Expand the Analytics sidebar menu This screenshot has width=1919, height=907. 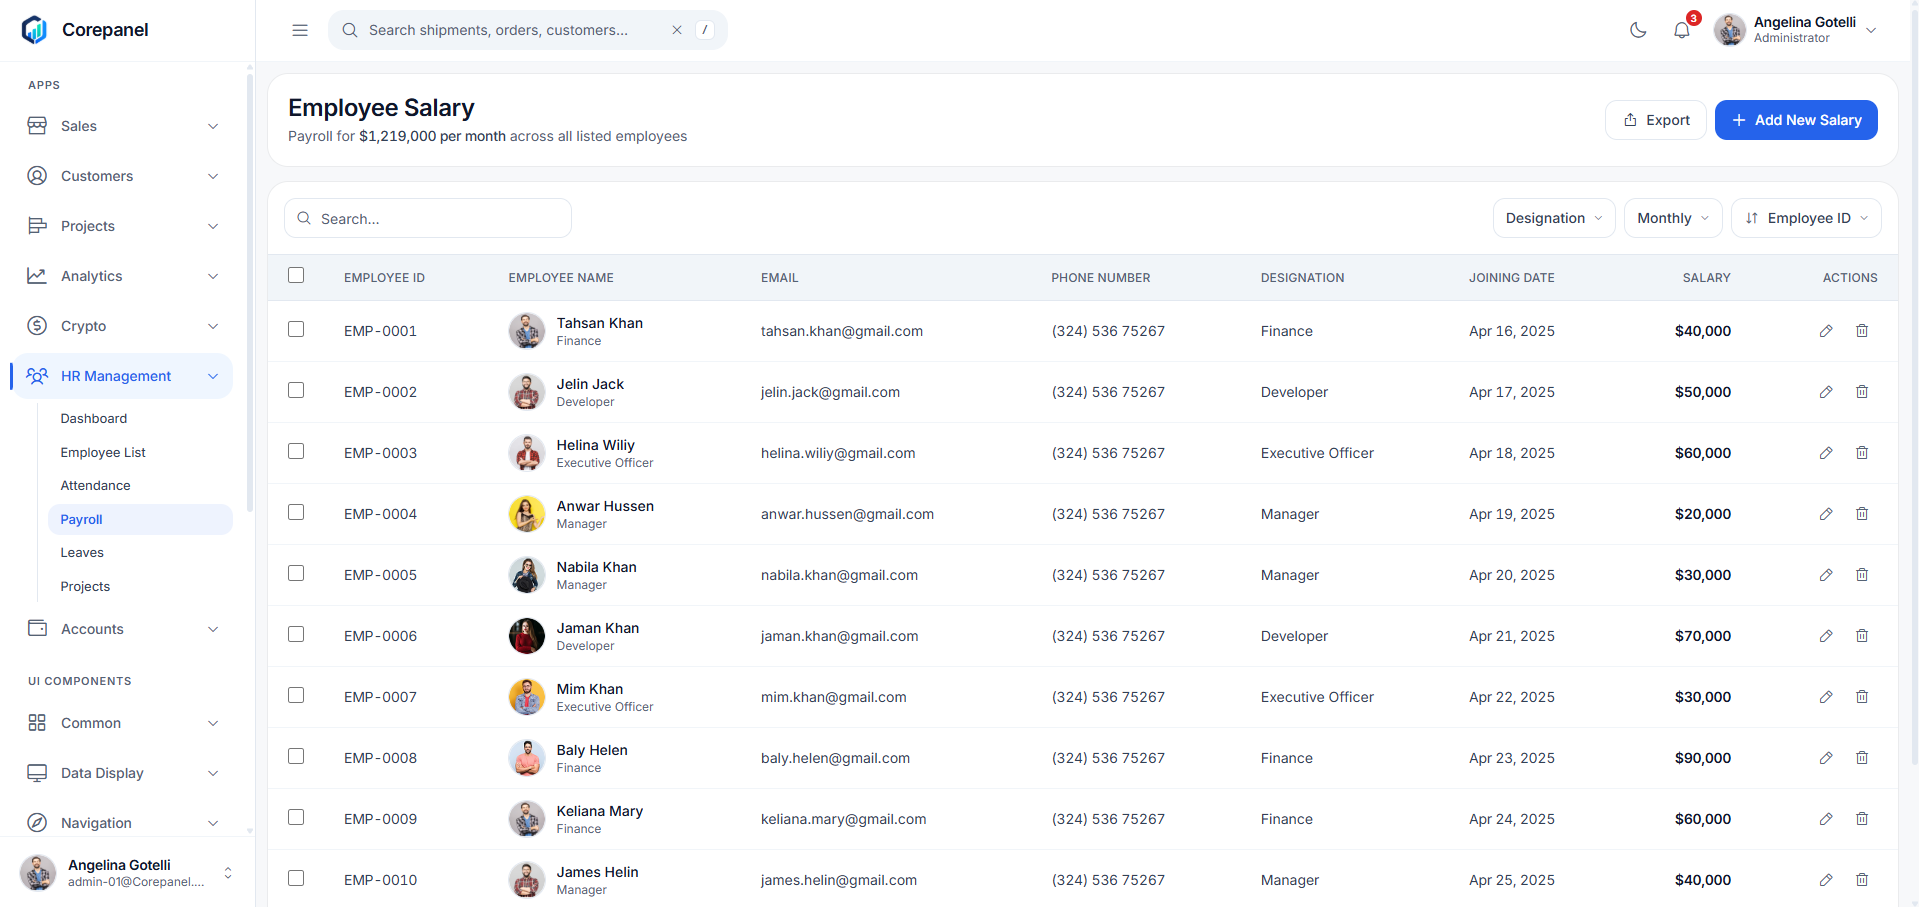click(x=122, y=276)
